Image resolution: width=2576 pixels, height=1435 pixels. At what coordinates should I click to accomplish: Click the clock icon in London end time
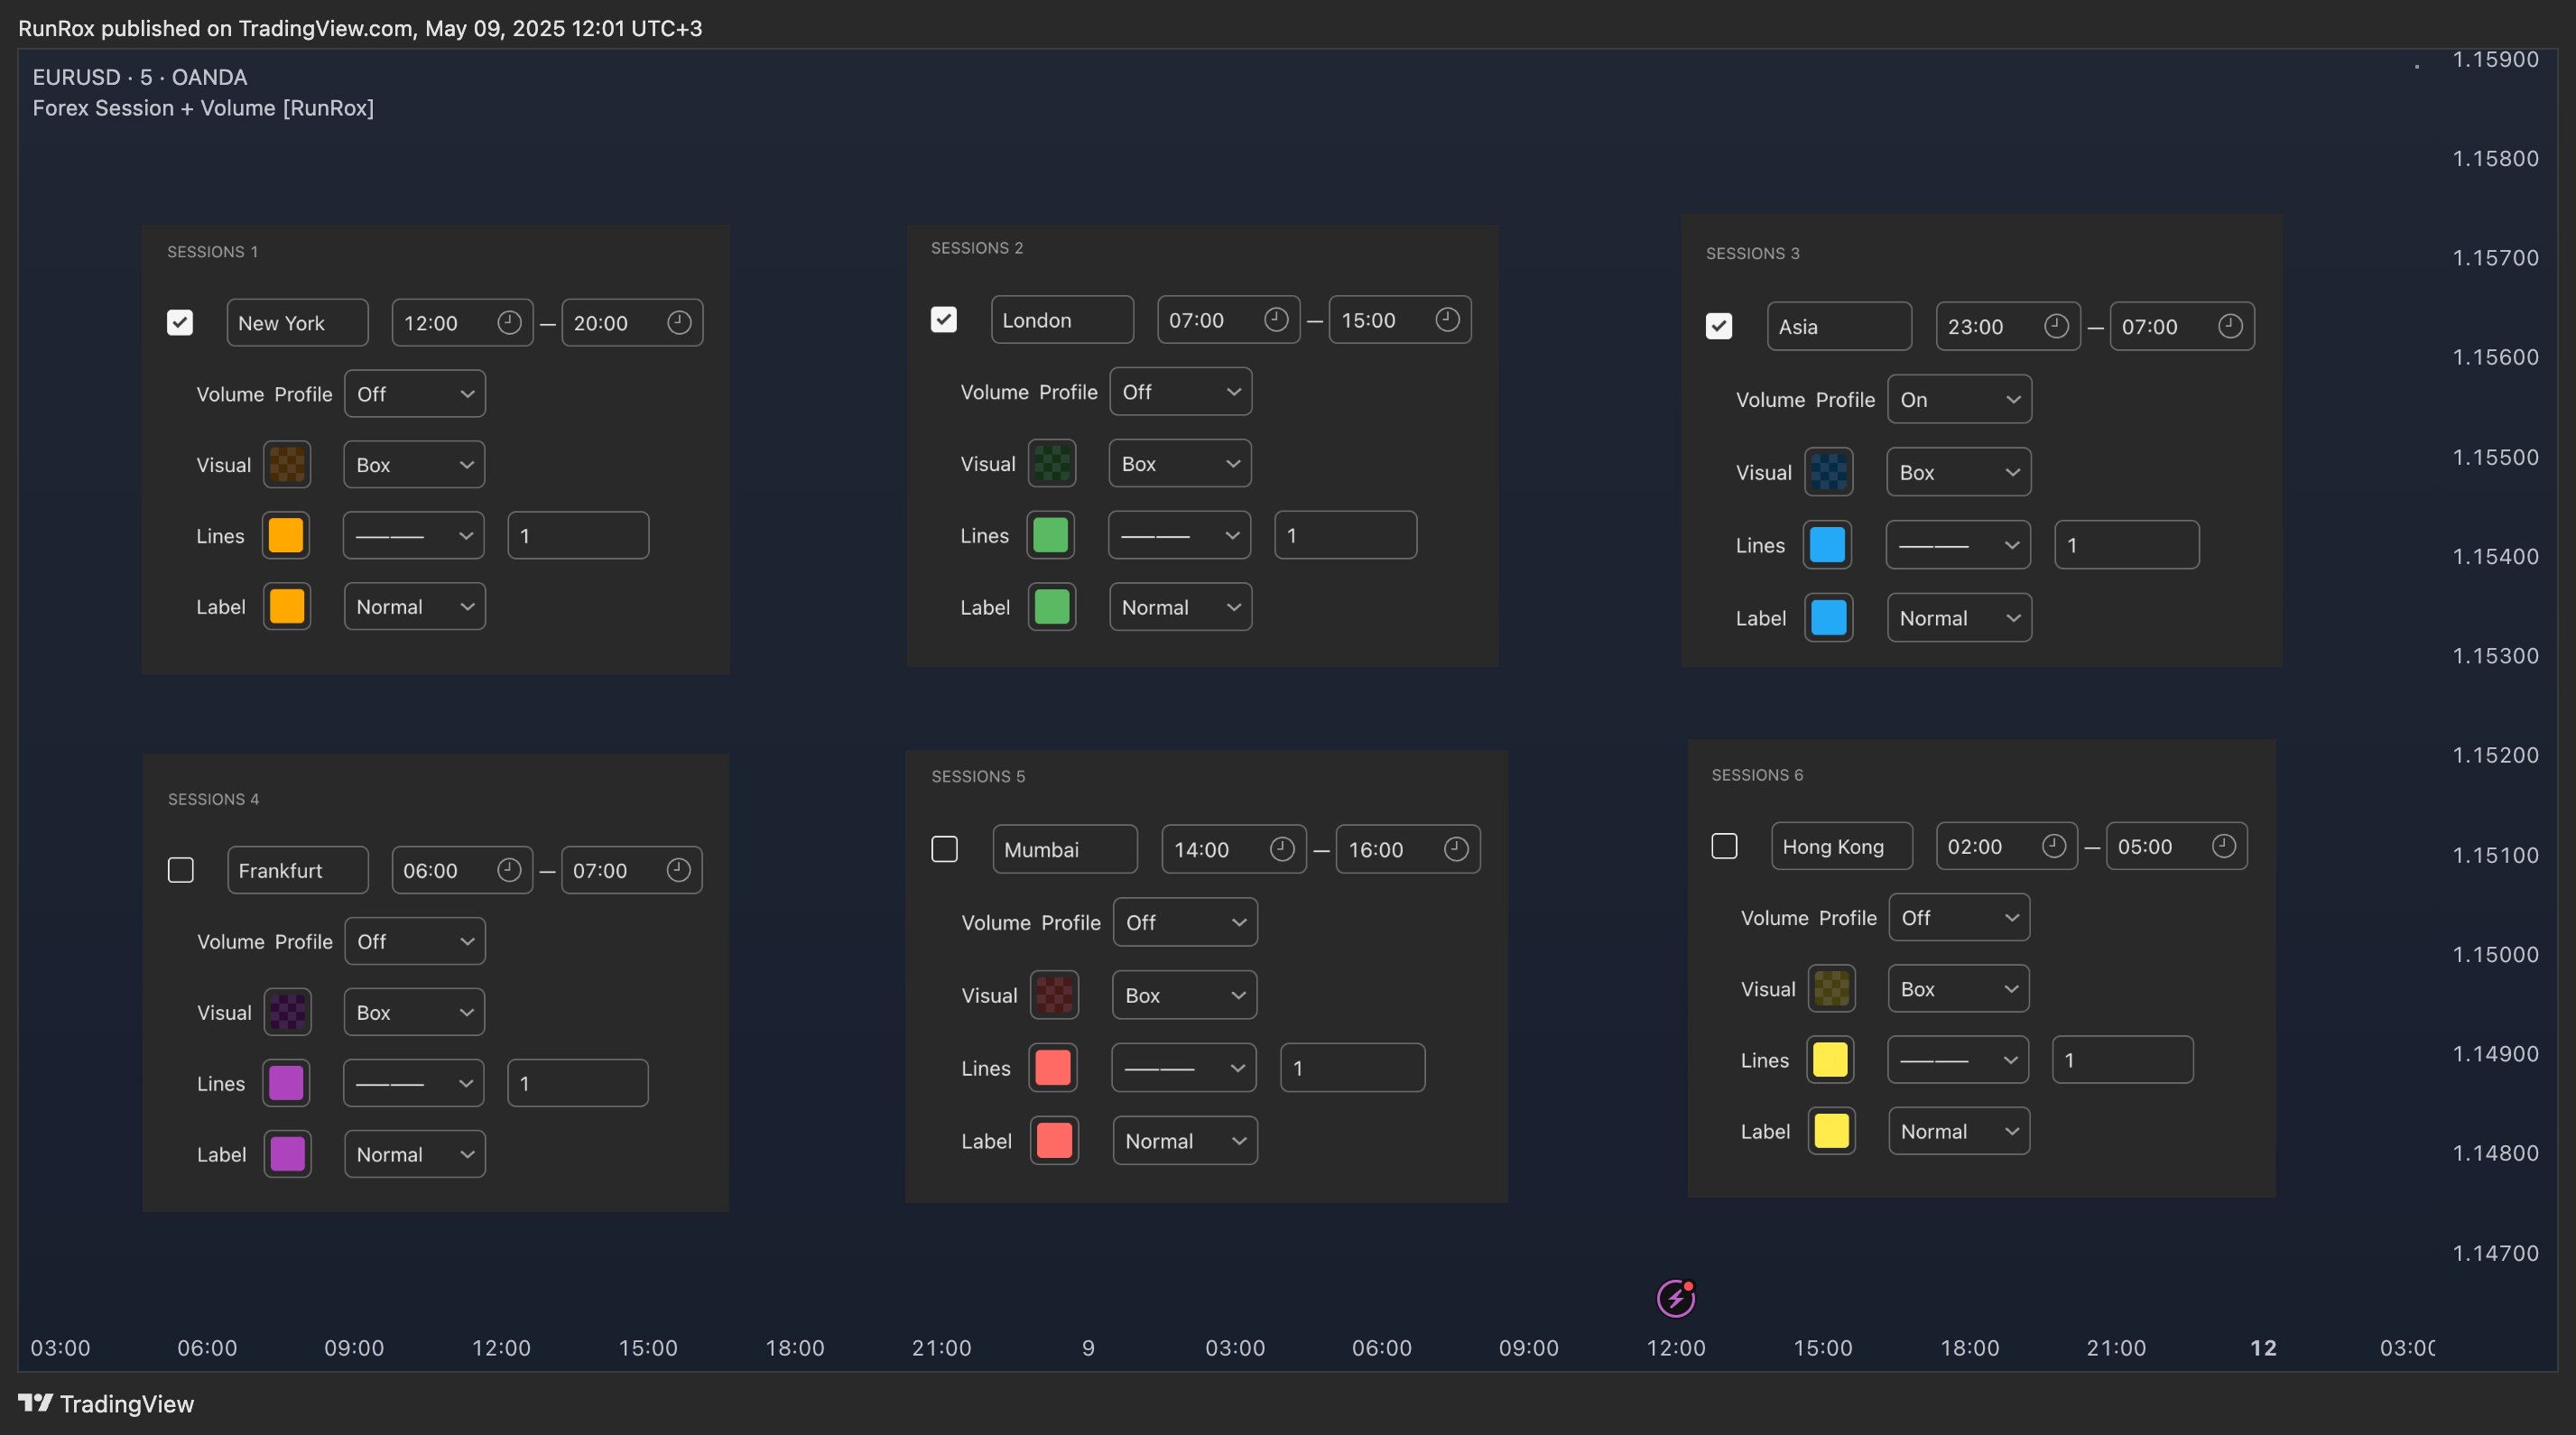click(x=1447, y=319)
